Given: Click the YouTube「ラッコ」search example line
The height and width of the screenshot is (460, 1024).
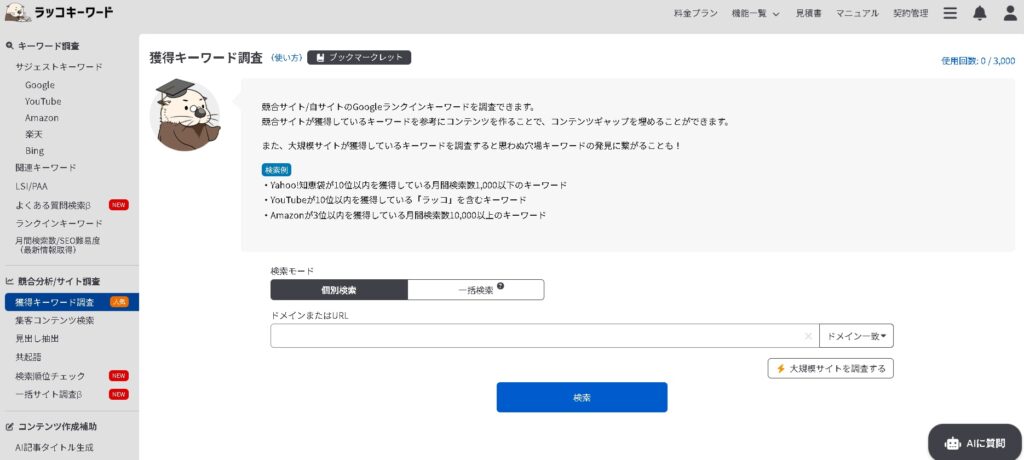Looking at the screenshot, I should (x=395, y=200).
